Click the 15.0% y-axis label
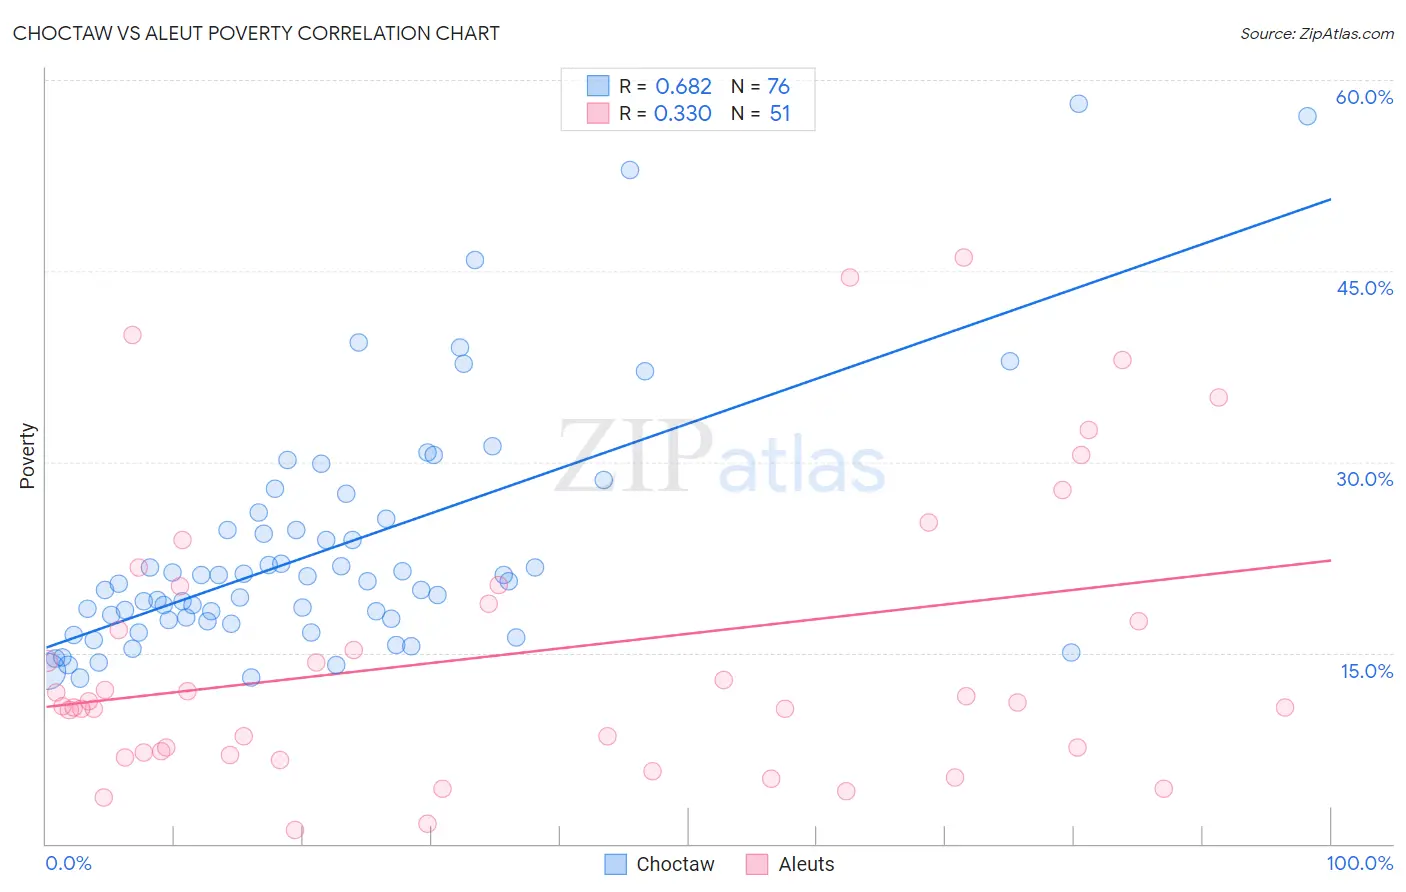Screen dimensions: 1406x892 pos(1366,671)
